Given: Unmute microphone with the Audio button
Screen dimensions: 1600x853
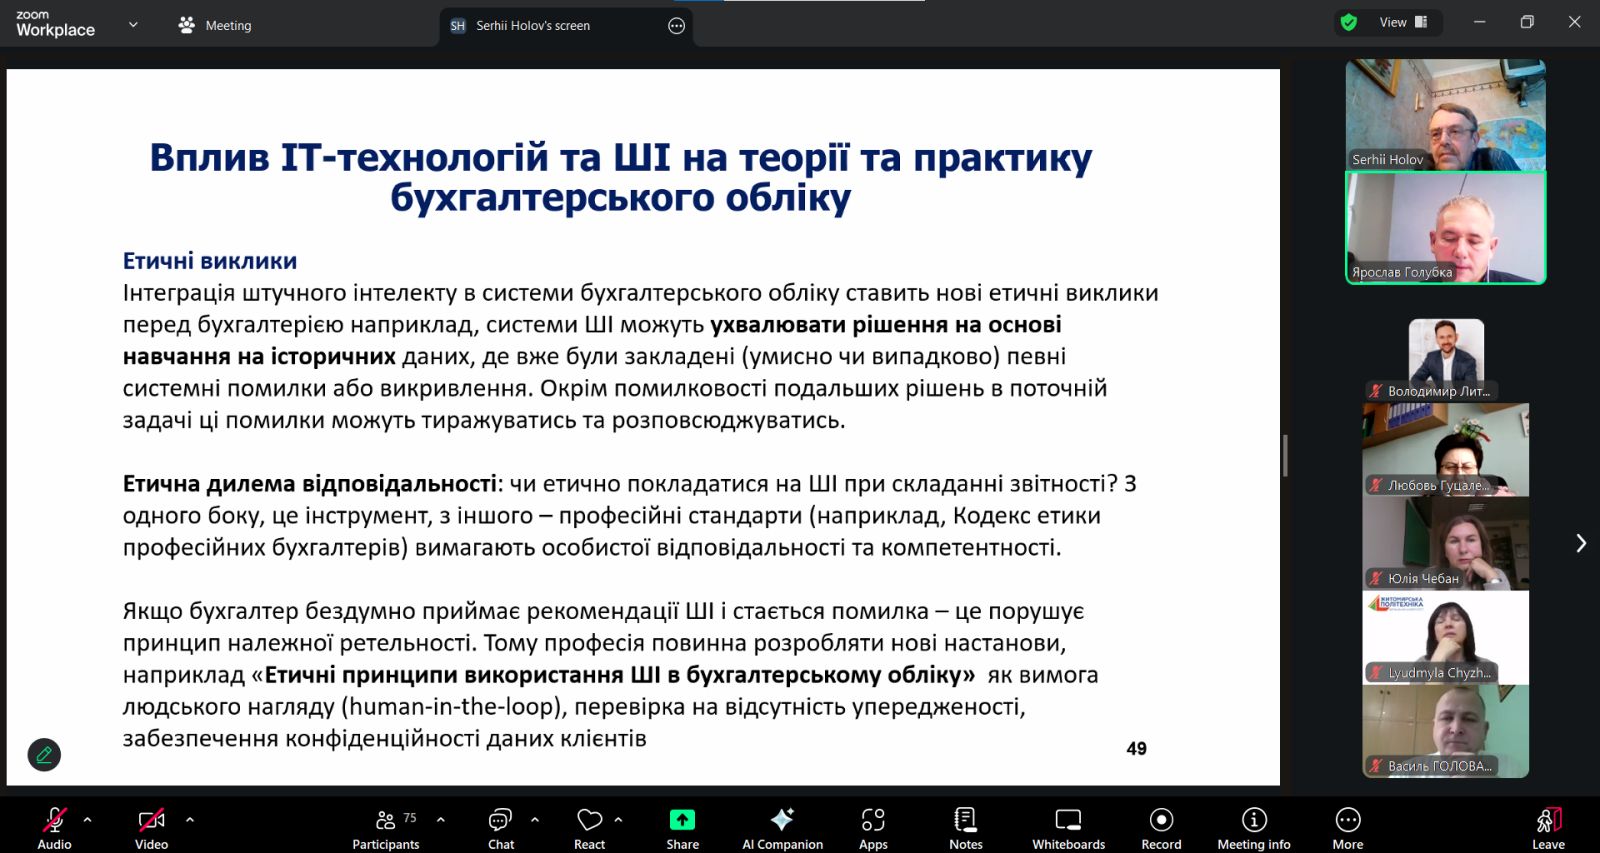Looking at the screenshot, I should pyautogui.click(x=54, y=828).
